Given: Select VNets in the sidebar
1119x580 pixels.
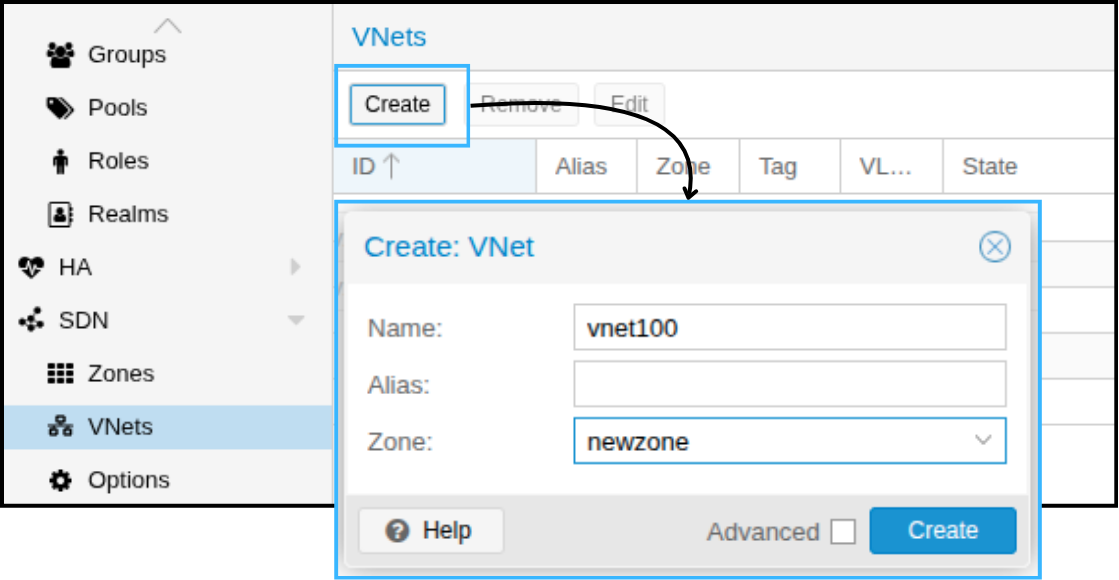Looking at the screenshot, I should click(x=120, y=427).
